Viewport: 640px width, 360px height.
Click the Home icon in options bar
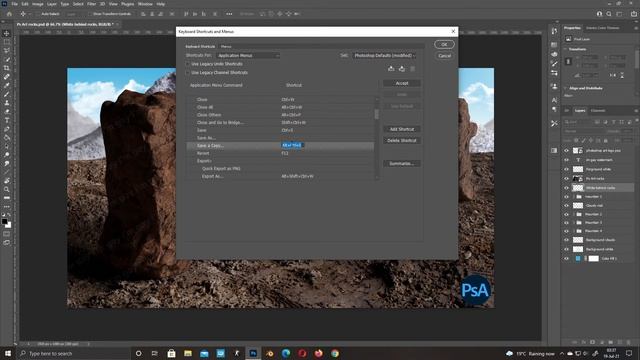tap(9, 14)
